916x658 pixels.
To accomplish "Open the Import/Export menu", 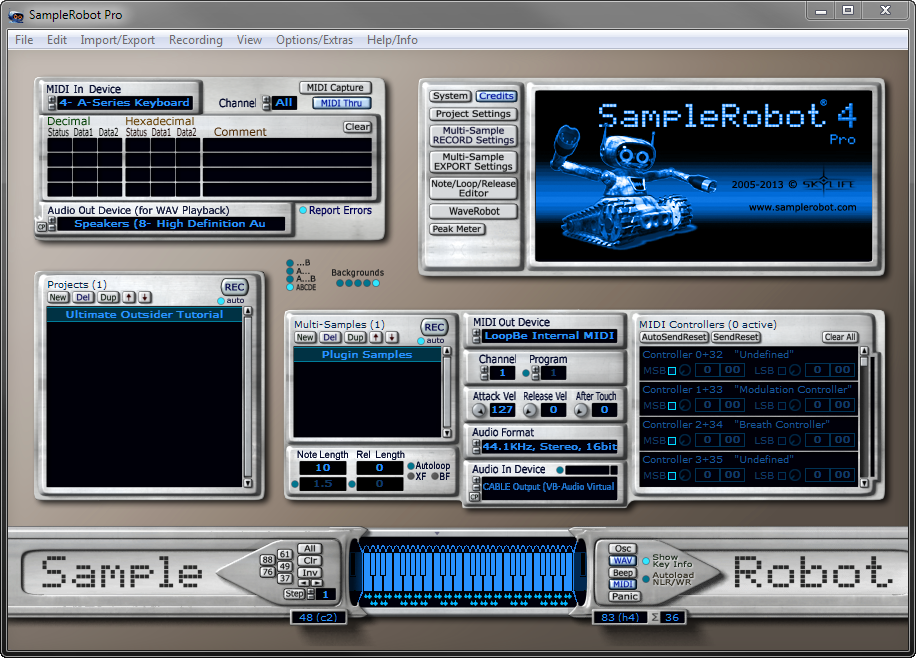I will (x=117, y=40).
